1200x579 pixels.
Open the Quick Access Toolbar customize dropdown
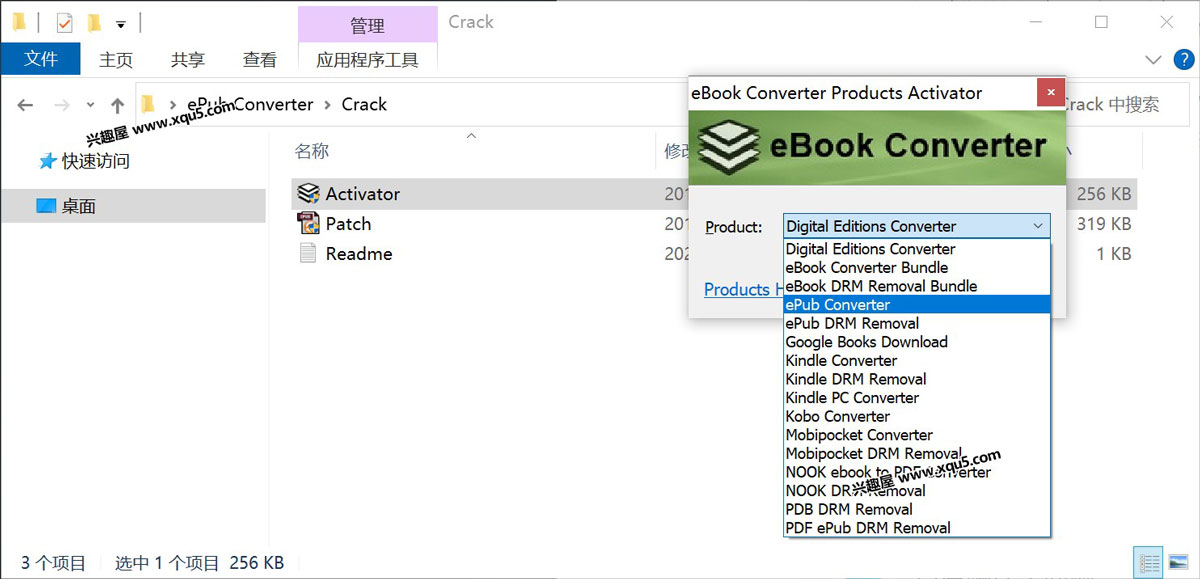pos(121,23)
